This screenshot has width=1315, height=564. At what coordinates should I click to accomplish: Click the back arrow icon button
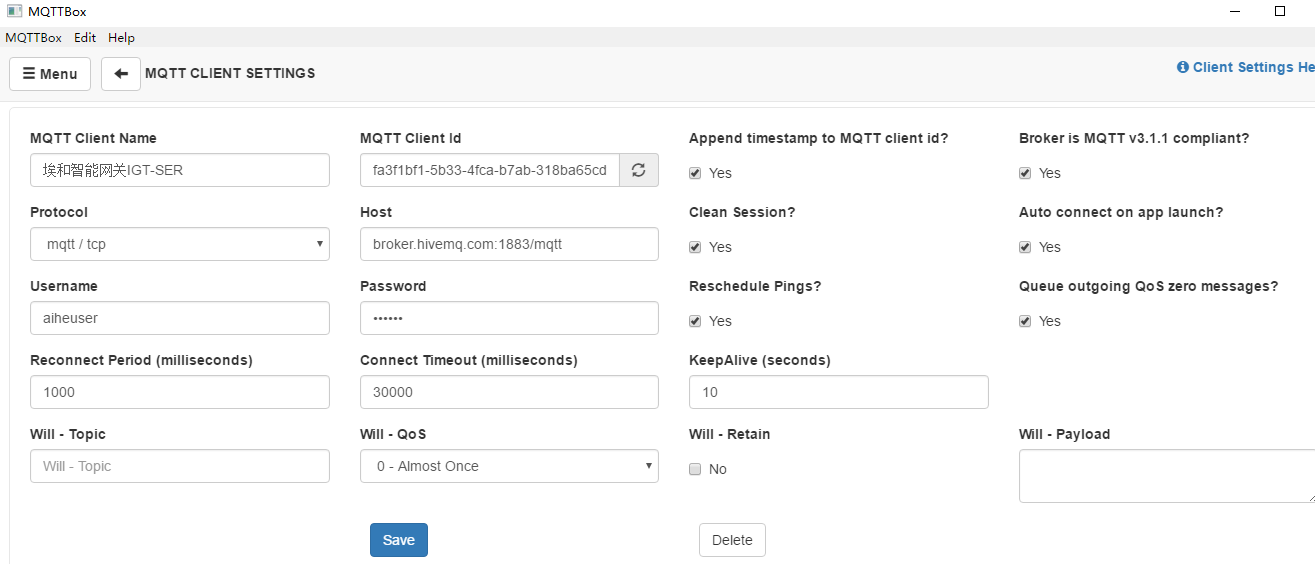click(x=121, y=74)
